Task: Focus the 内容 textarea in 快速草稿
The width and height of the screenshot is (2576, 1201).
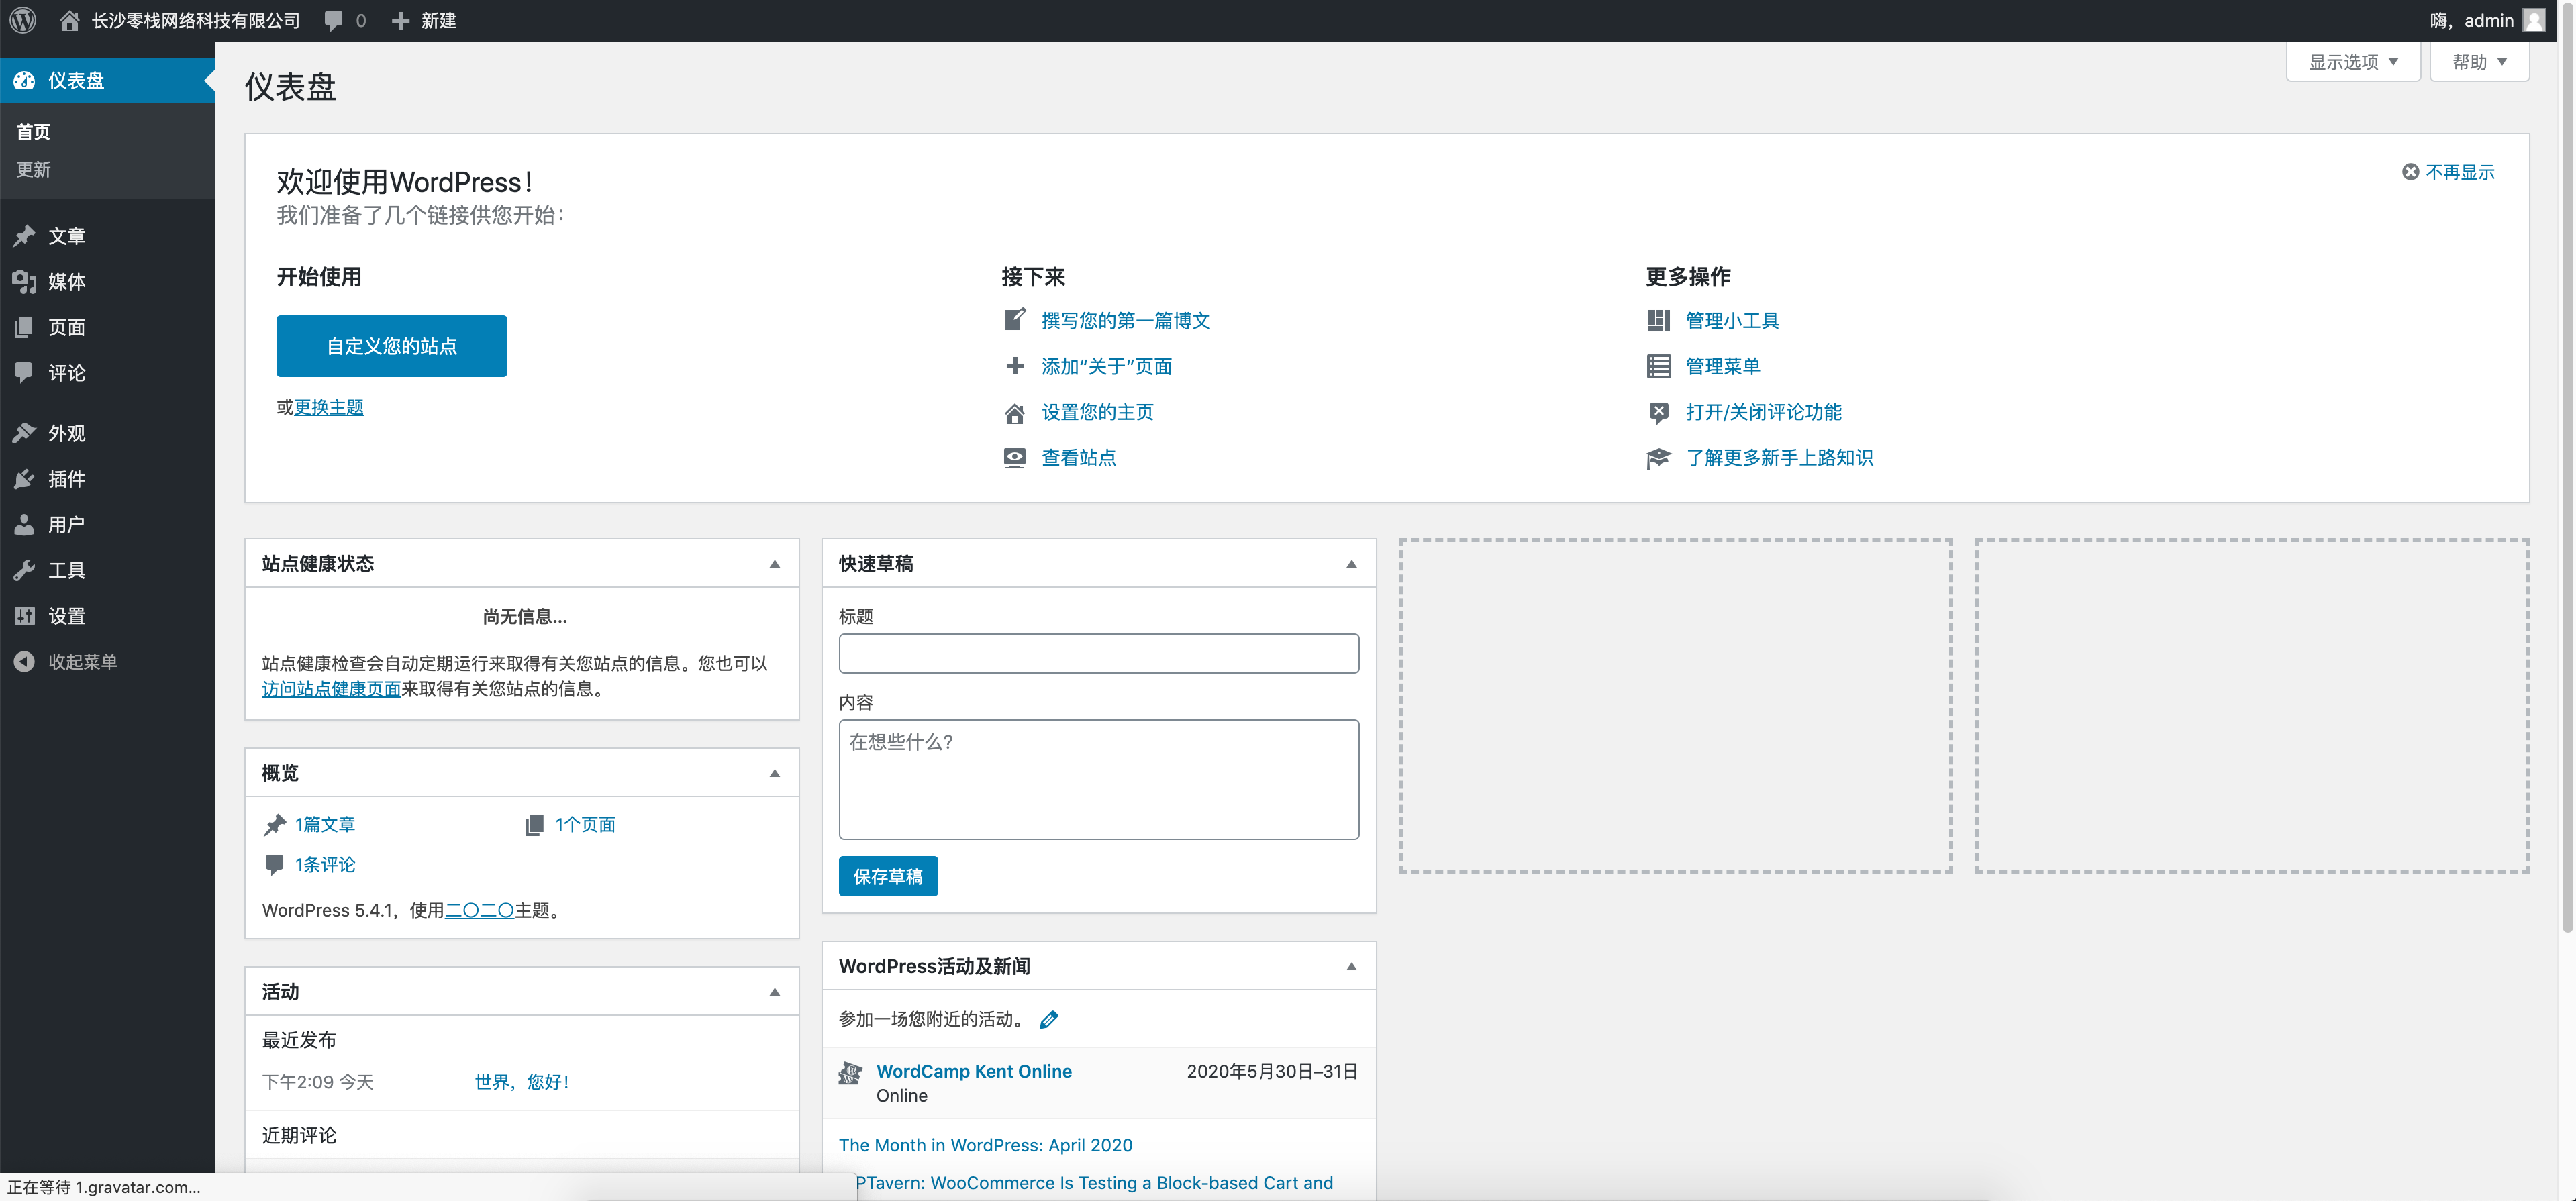Action: point(1099,779)
